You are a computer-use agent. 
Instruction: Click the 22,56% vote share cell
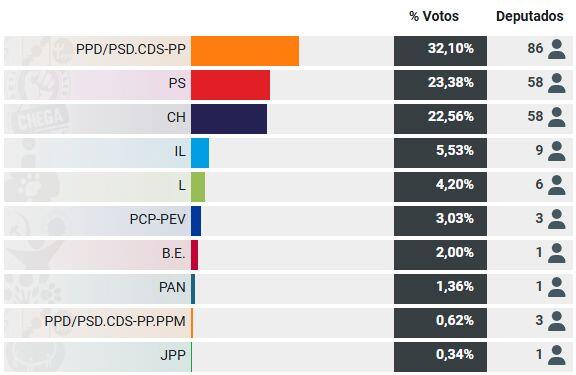pyautogui.click(x=440, y=119)
